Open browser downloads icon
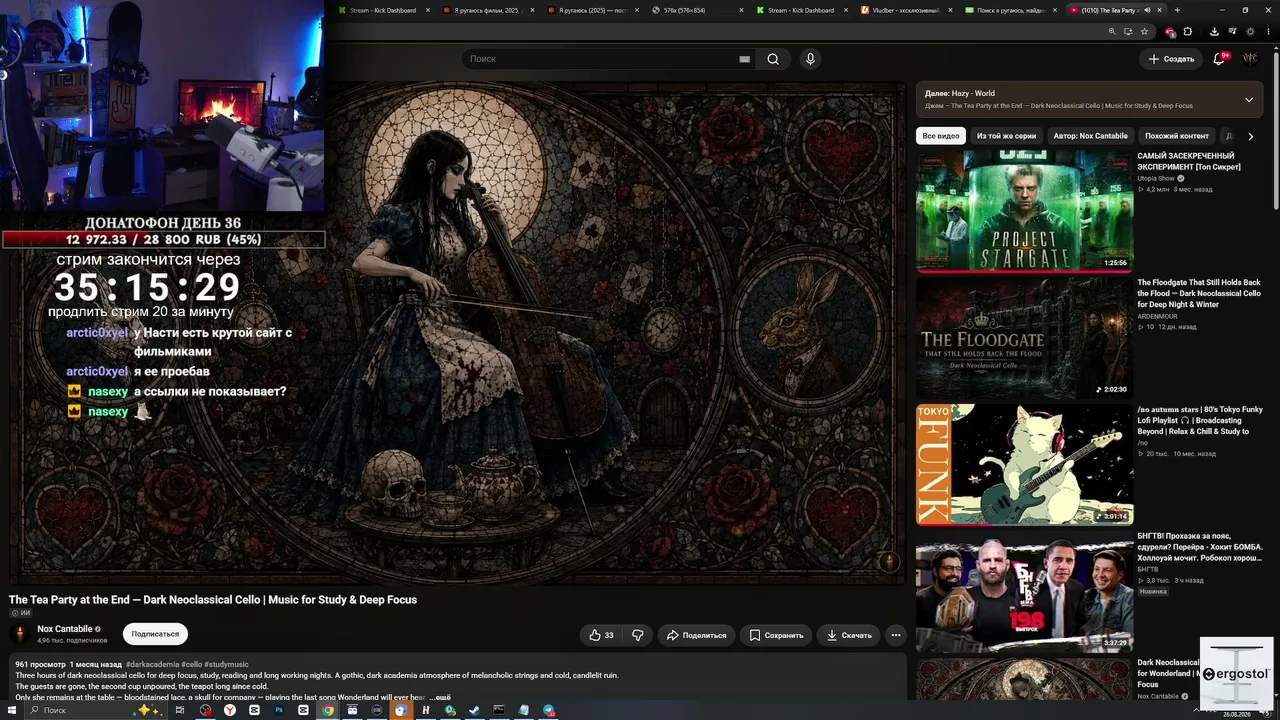Image resolution: width=1280 pixels, height=720 pixels. pos(1214,31)
